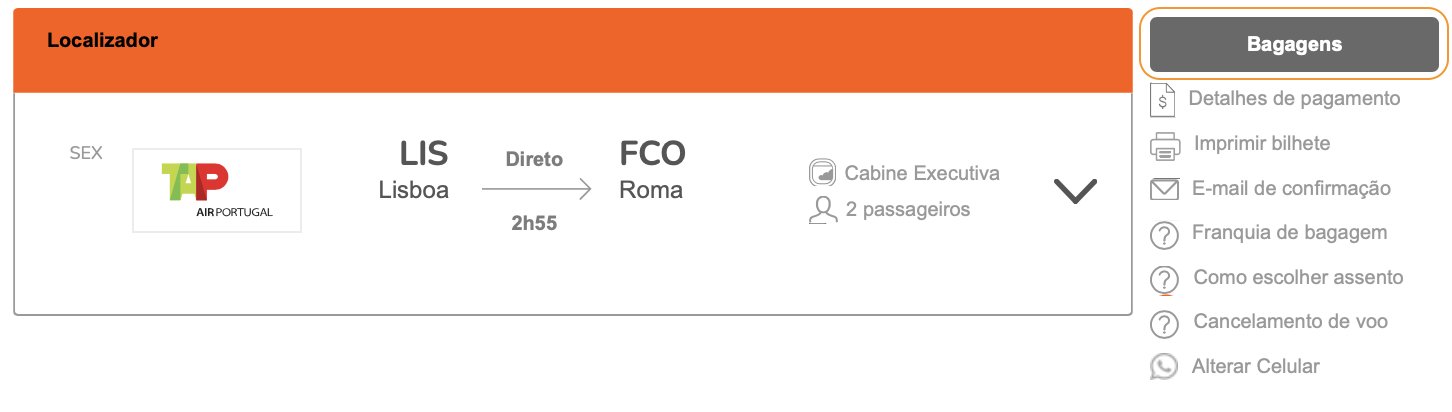
Task: Click the passengers person icon
Action: click(x=822, y=210)
